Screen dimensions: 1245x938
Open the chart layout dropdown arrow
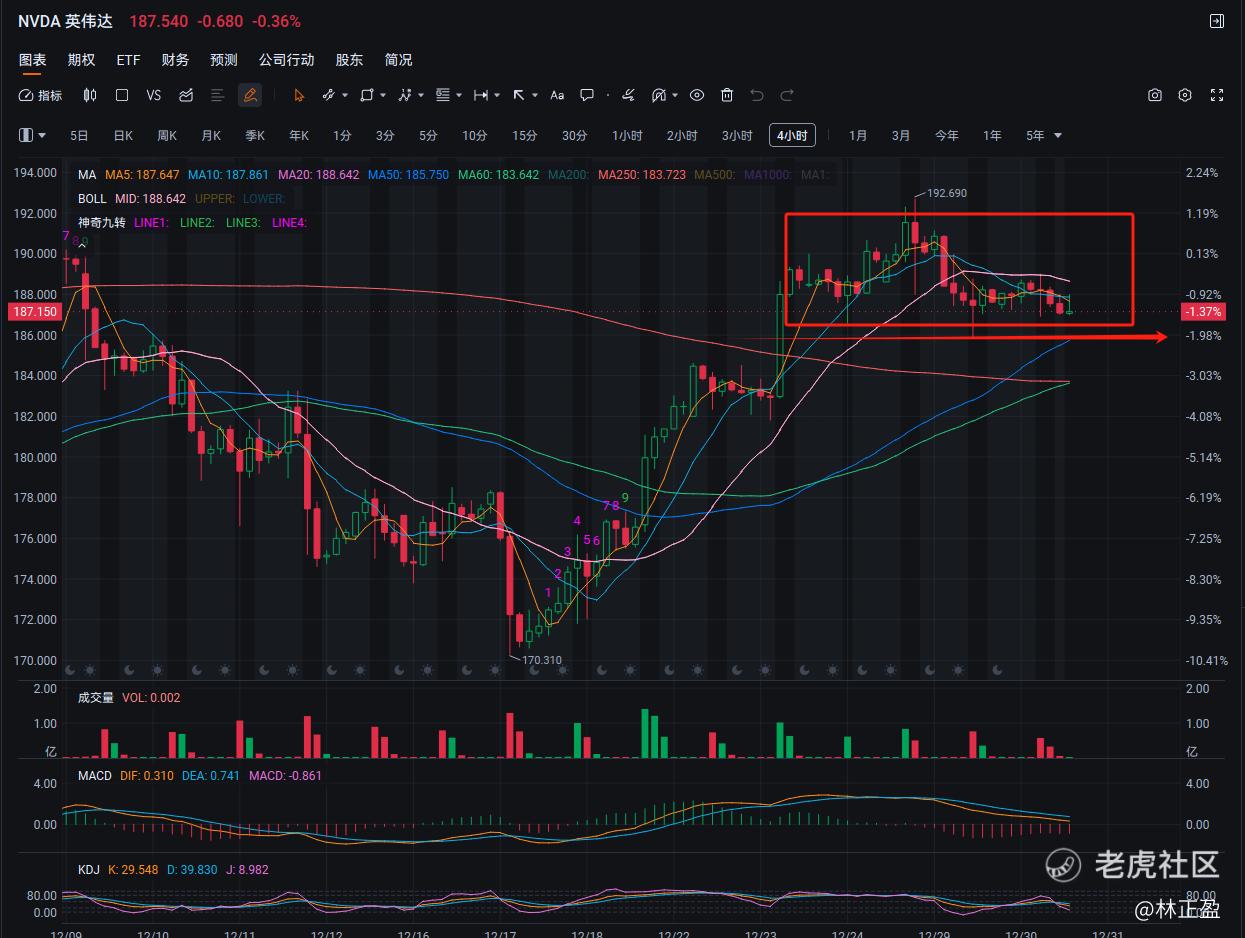pyautogui.click(x=42, y=136)
